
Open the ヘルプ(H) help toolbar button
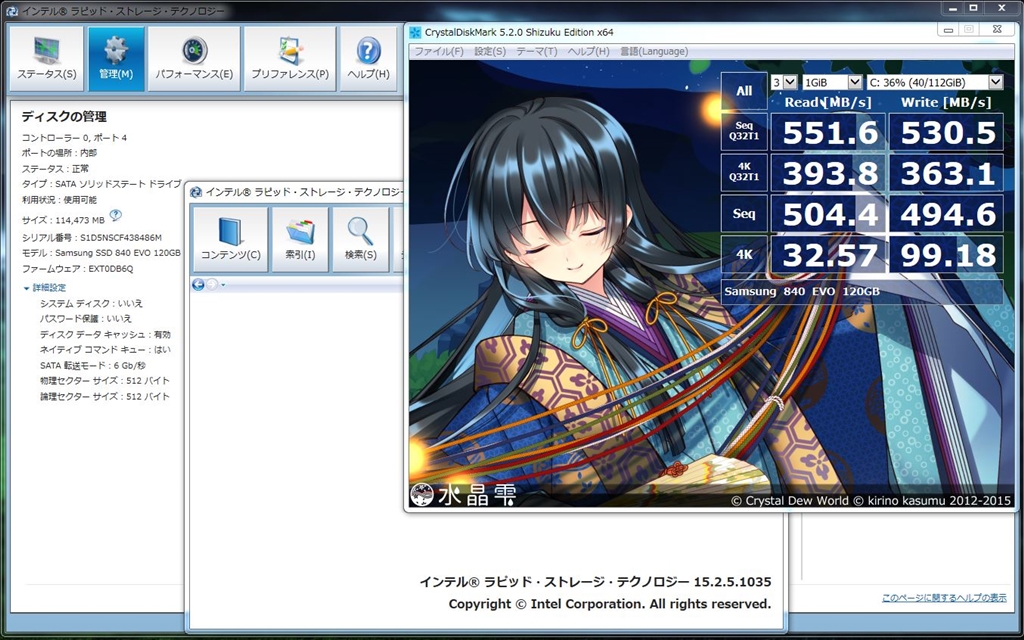point(368,59)
